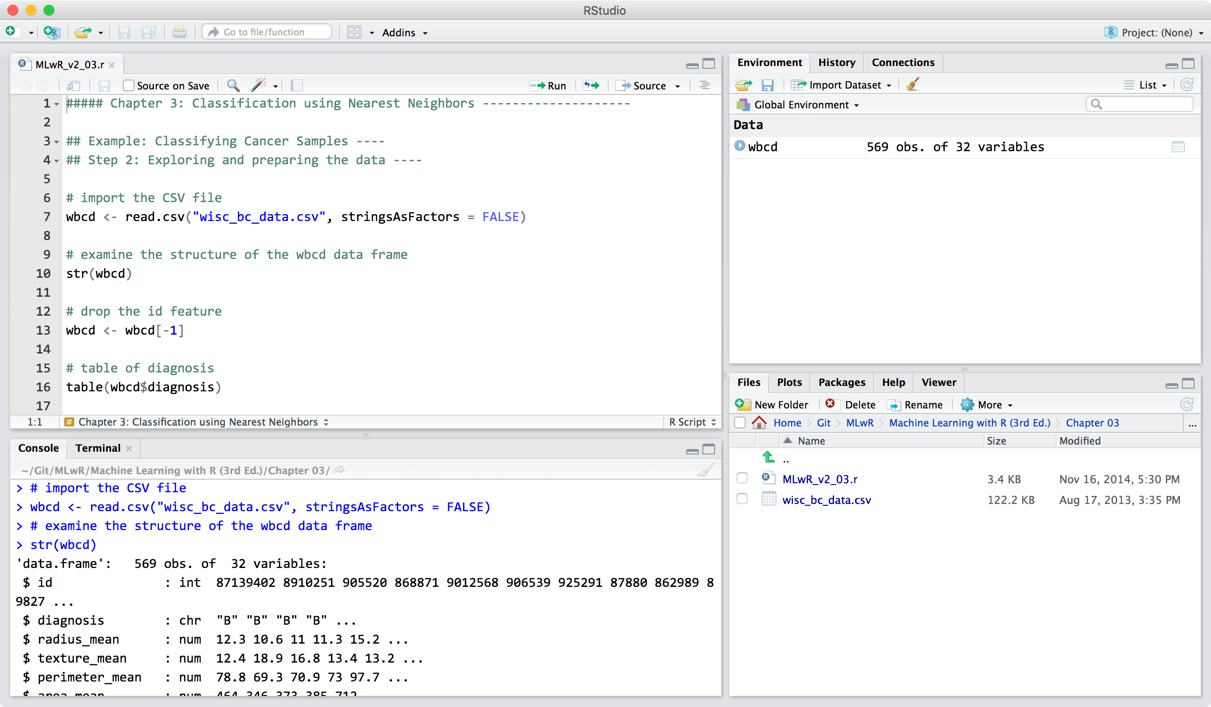Open the Addins dropdown
Screen dimensions: 1211x707
404,32
